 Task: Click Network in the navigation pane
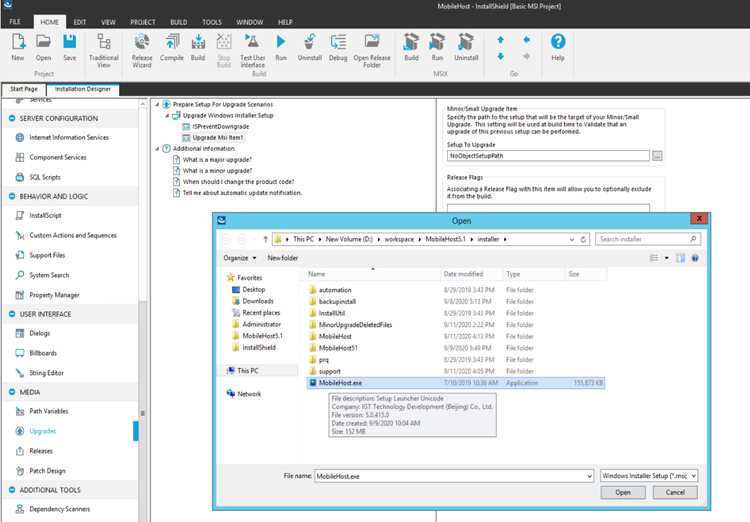[x=249, y=394]
